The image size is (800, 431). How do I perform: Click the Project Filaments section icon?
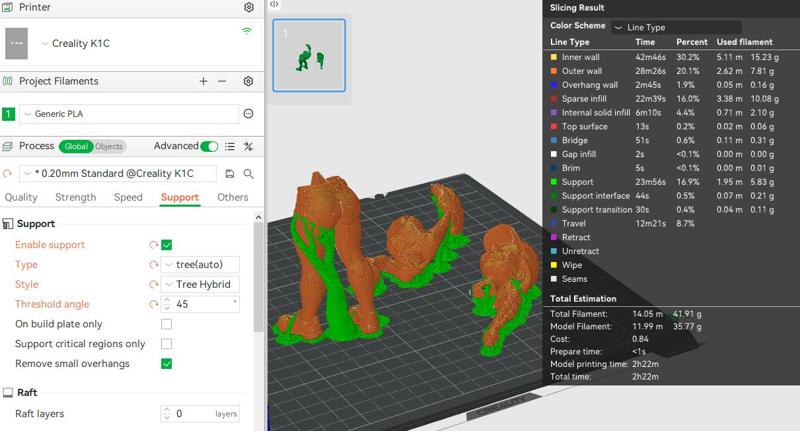(x=7, y=81)
